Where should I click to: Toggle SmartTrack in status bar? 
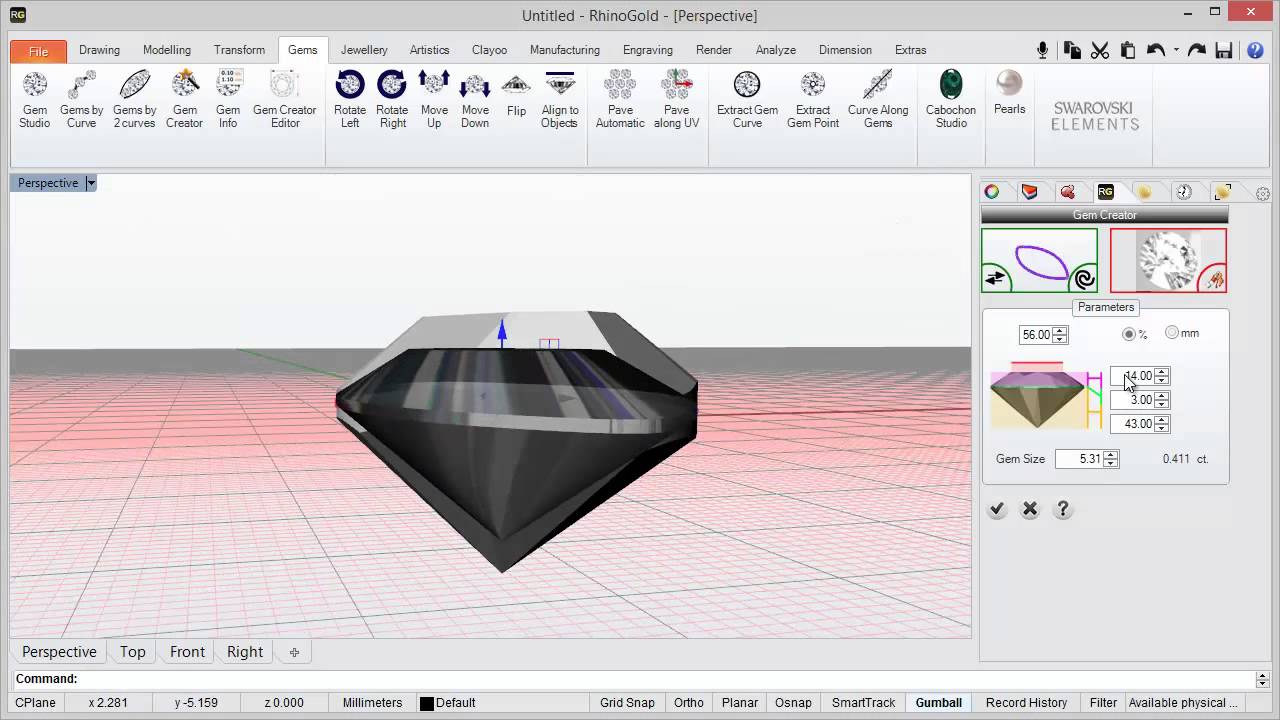[x=864, y=703]
